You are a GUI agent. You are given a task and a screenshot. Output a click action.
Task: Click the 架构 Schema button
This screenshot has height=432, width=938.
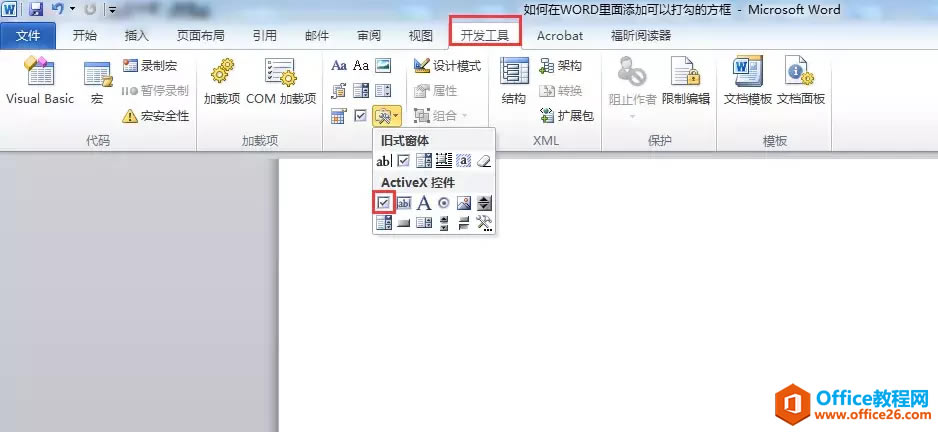(561, 65)
